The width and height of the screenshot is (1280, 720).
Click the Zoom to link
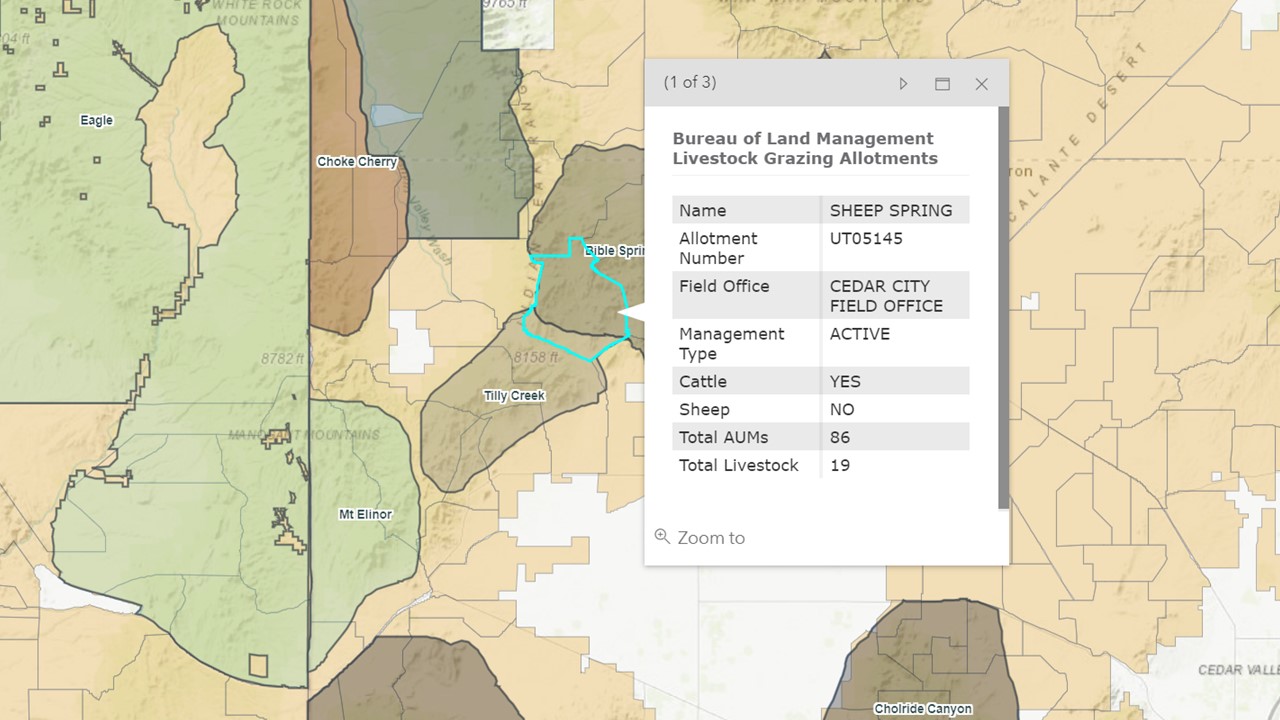pyautogui.click(x=710, y=538)
